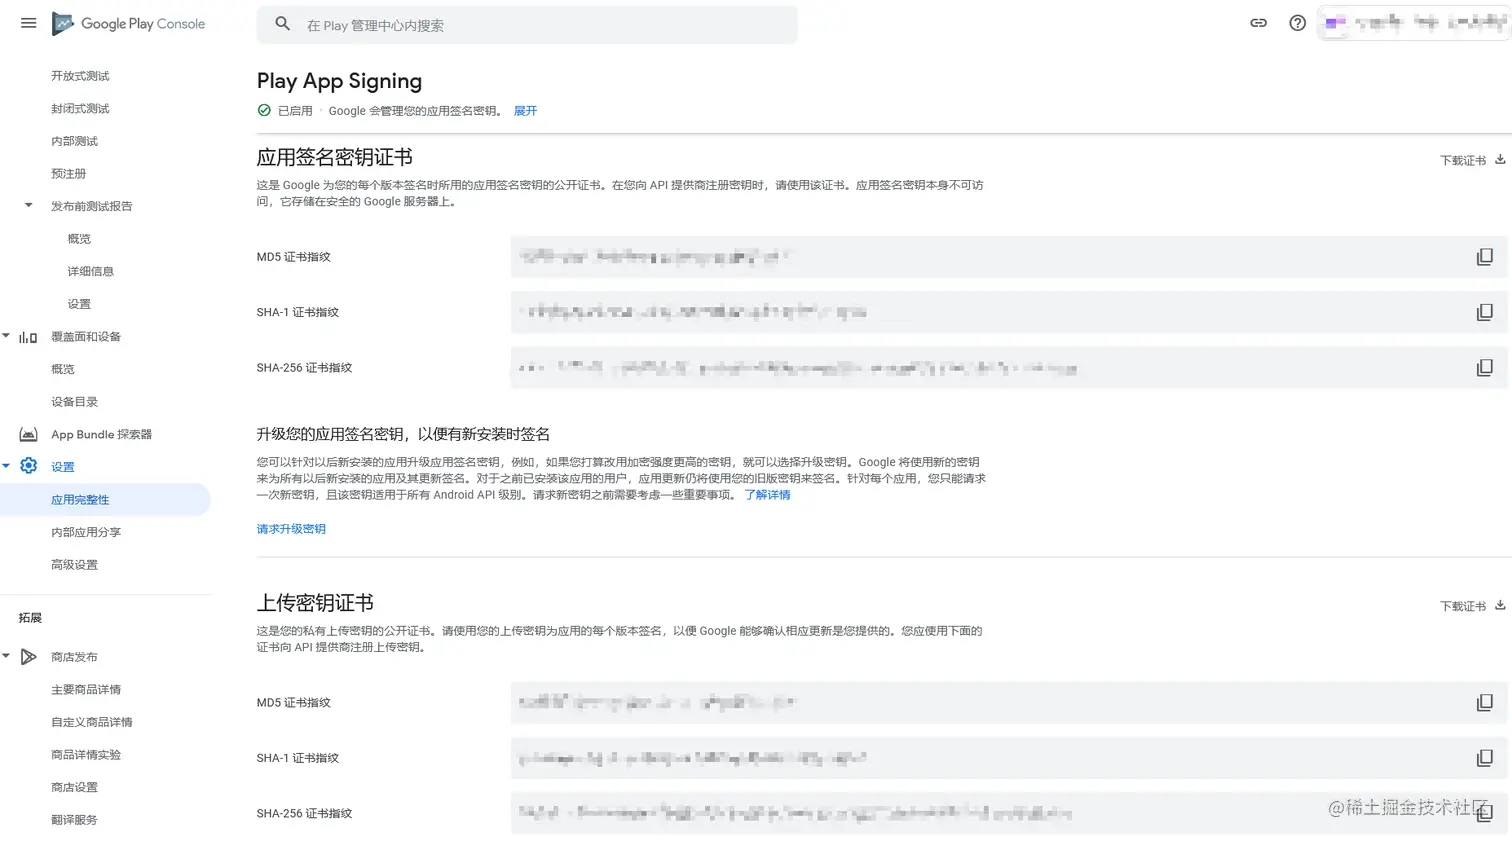Open 内部应用分享 in the sidebar
1512x841 pixels.
[84, 531]
